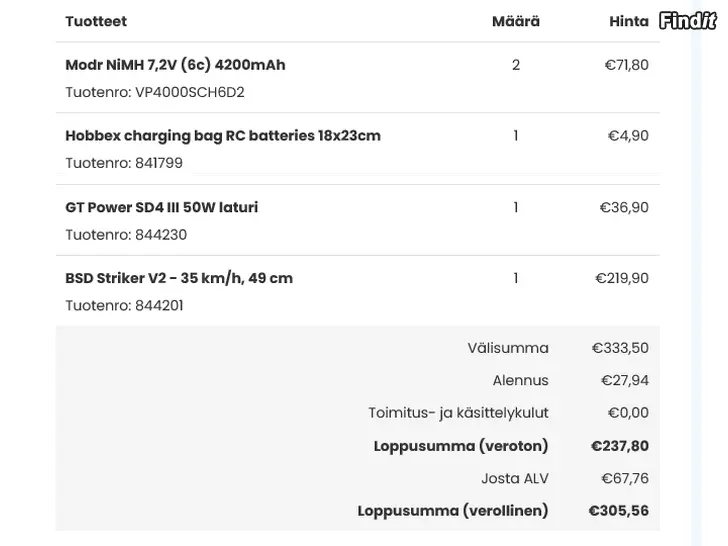The width and height of the screenshot is (728, 546).
Task: Click product number 844230
Action: point(161,235)
